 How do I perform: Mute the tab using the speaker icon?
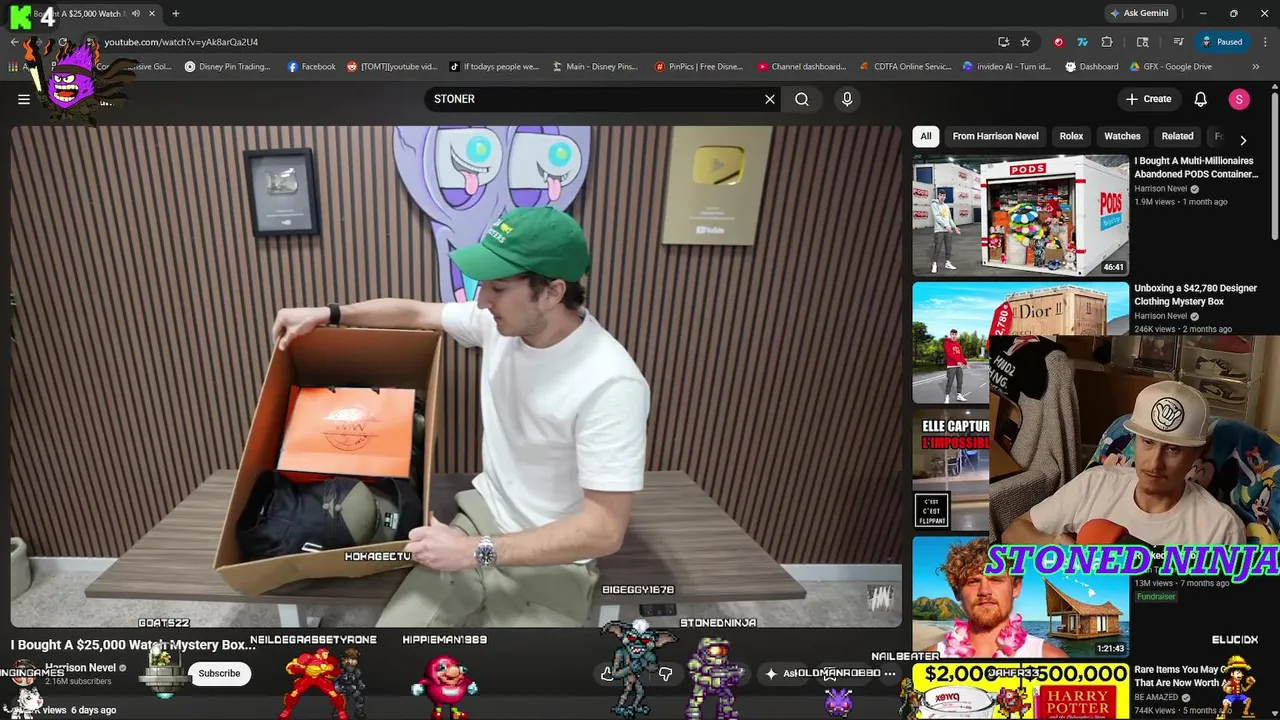135,14
